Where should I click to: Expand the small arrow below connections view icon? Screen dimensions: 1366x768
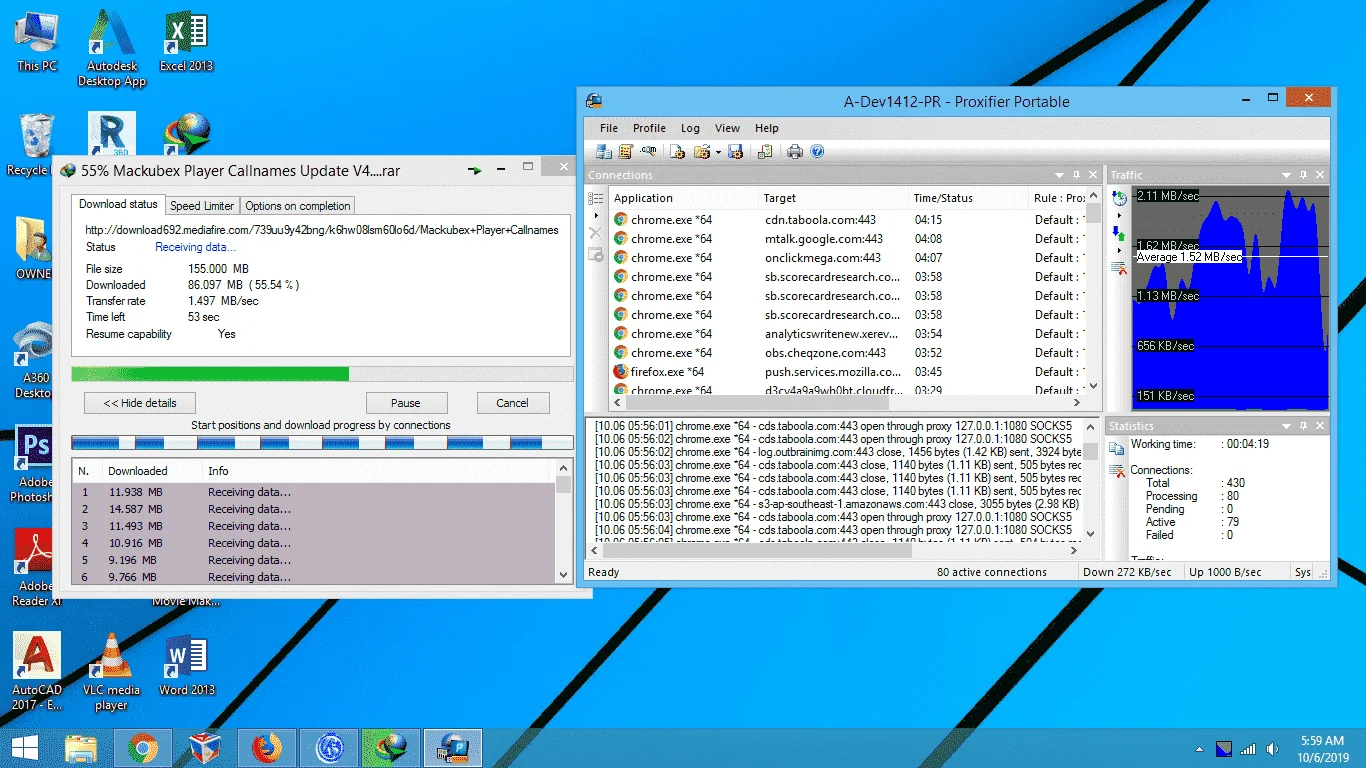pyautogui.click(x=596, y=215)
